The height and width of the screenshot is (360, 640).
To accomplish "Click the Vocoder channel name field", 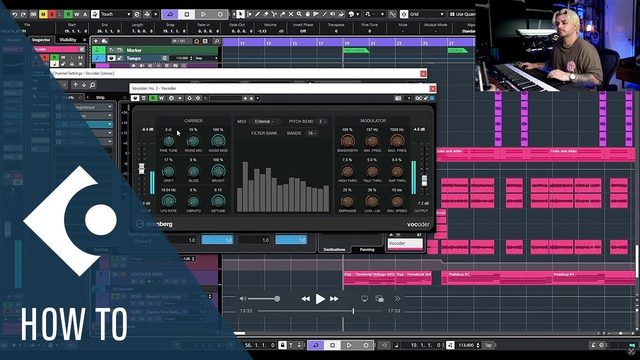I will point(405,244).
